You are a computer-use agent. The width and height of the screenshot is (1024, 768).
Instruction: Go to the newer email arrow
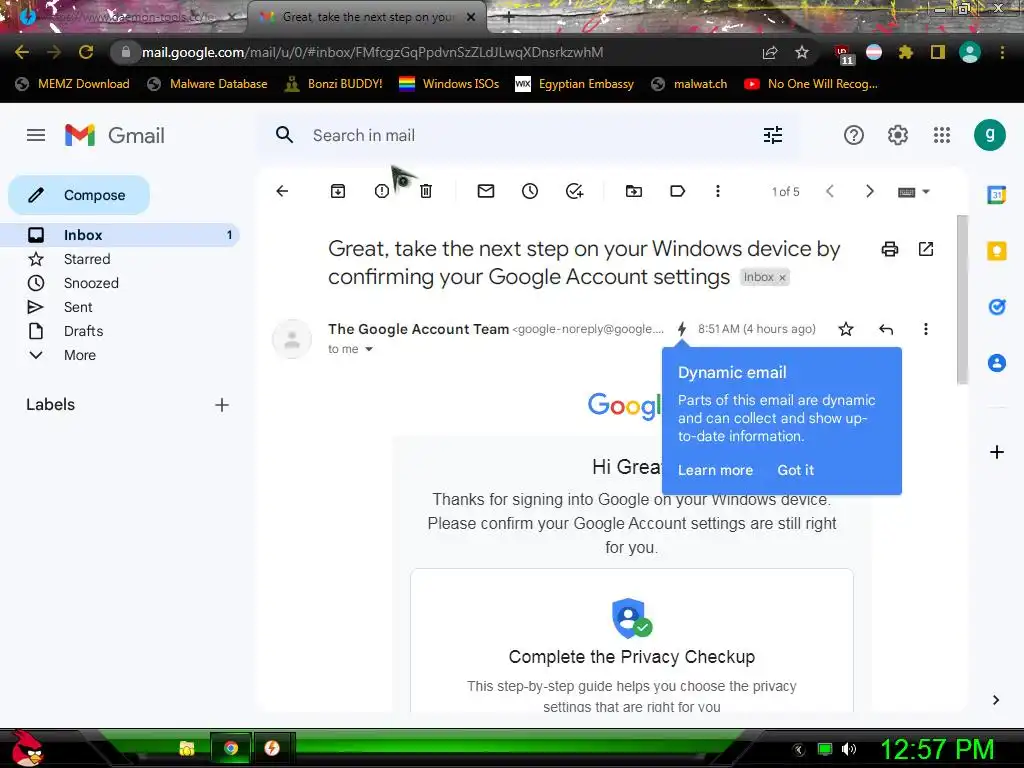pyautogui.click(x=830, y=191)
